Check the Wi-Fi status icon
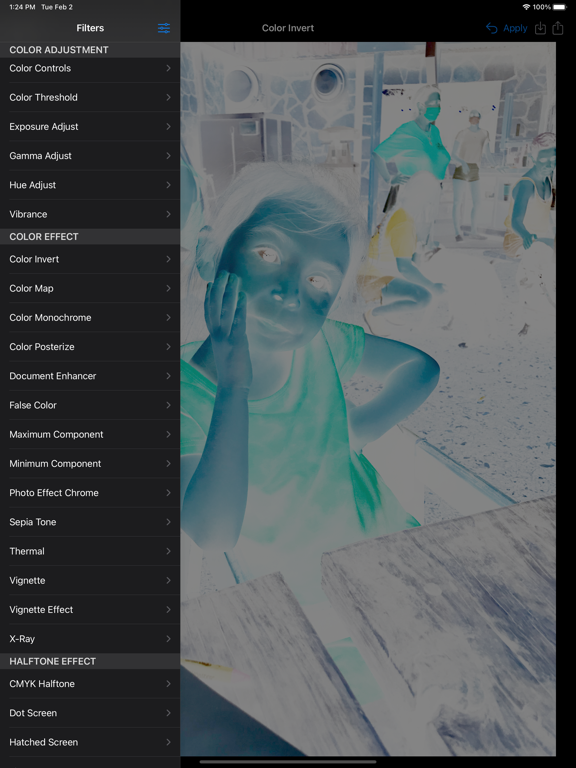This screenshot has width=576, height=768. coord(527,7)
